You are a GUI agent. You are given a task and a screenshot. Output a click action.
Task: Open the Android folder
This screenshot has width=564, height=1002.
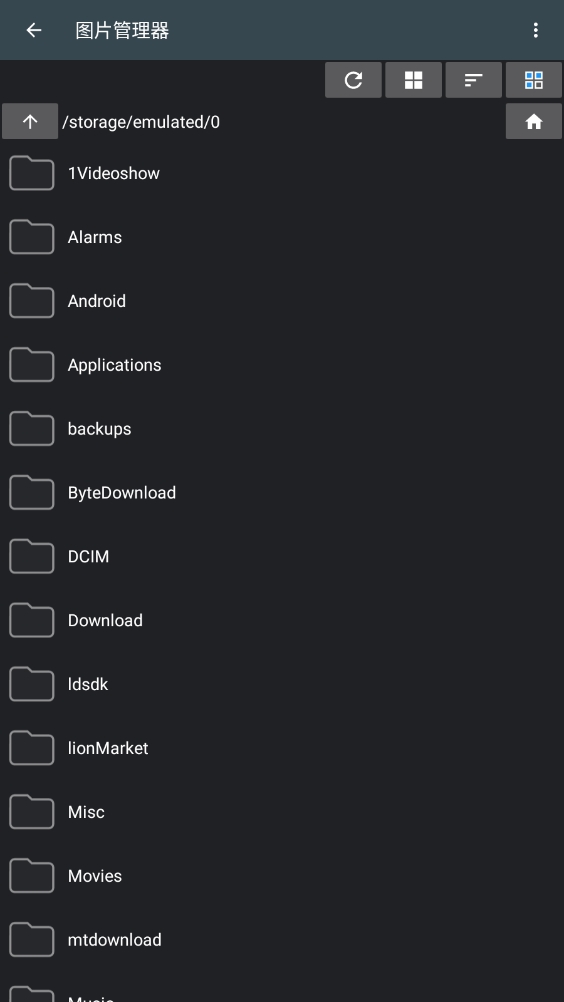282,301
